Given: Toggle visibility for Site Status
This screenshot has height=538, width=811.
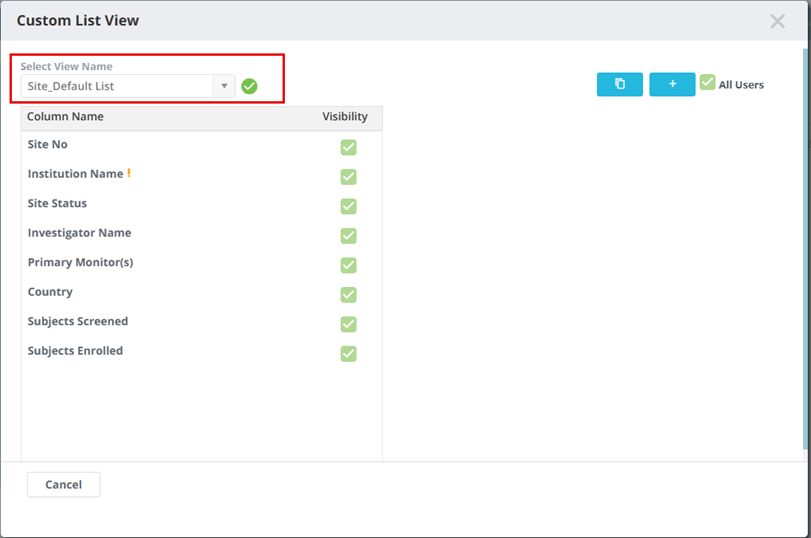Looking at the screenshot, I should coord(348,206).
